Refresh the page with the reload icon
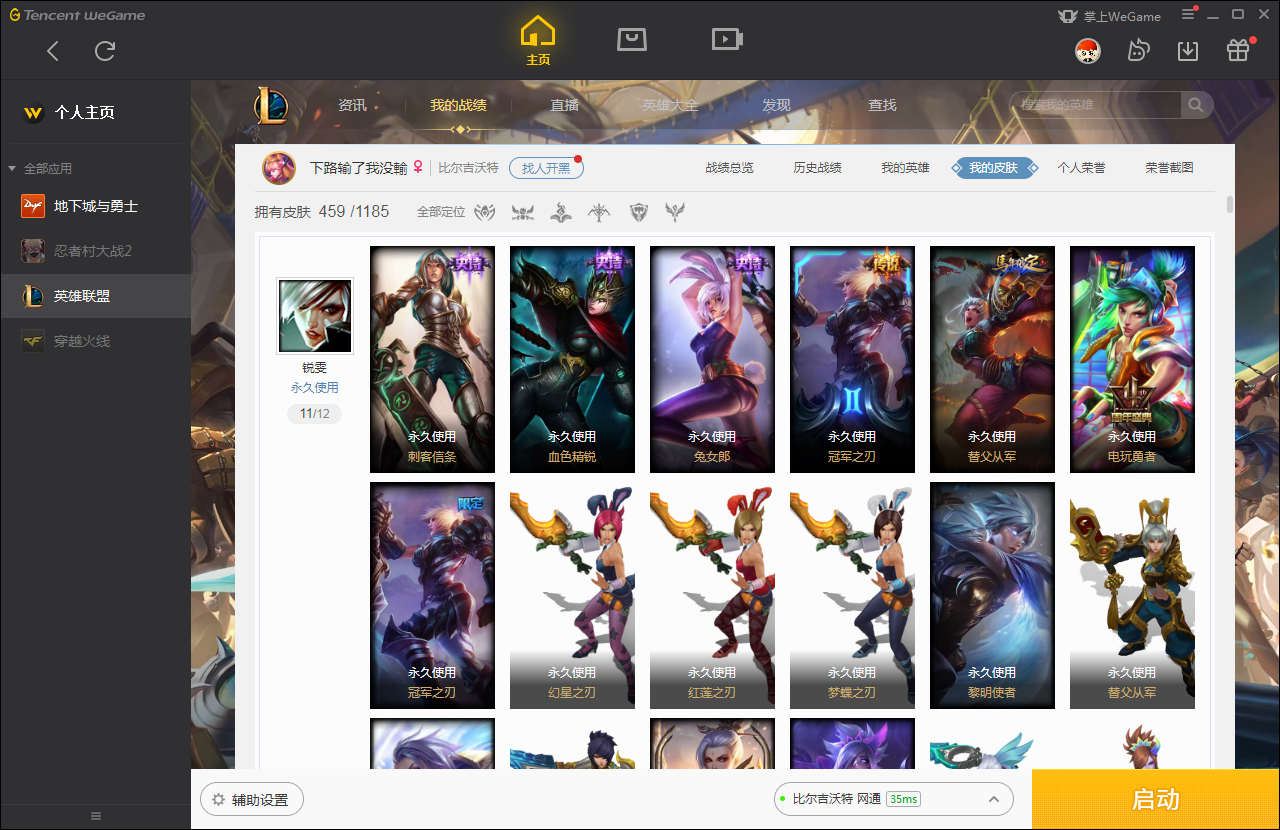The width and height of the screenshot is (1280, 830). pos(105,51)
